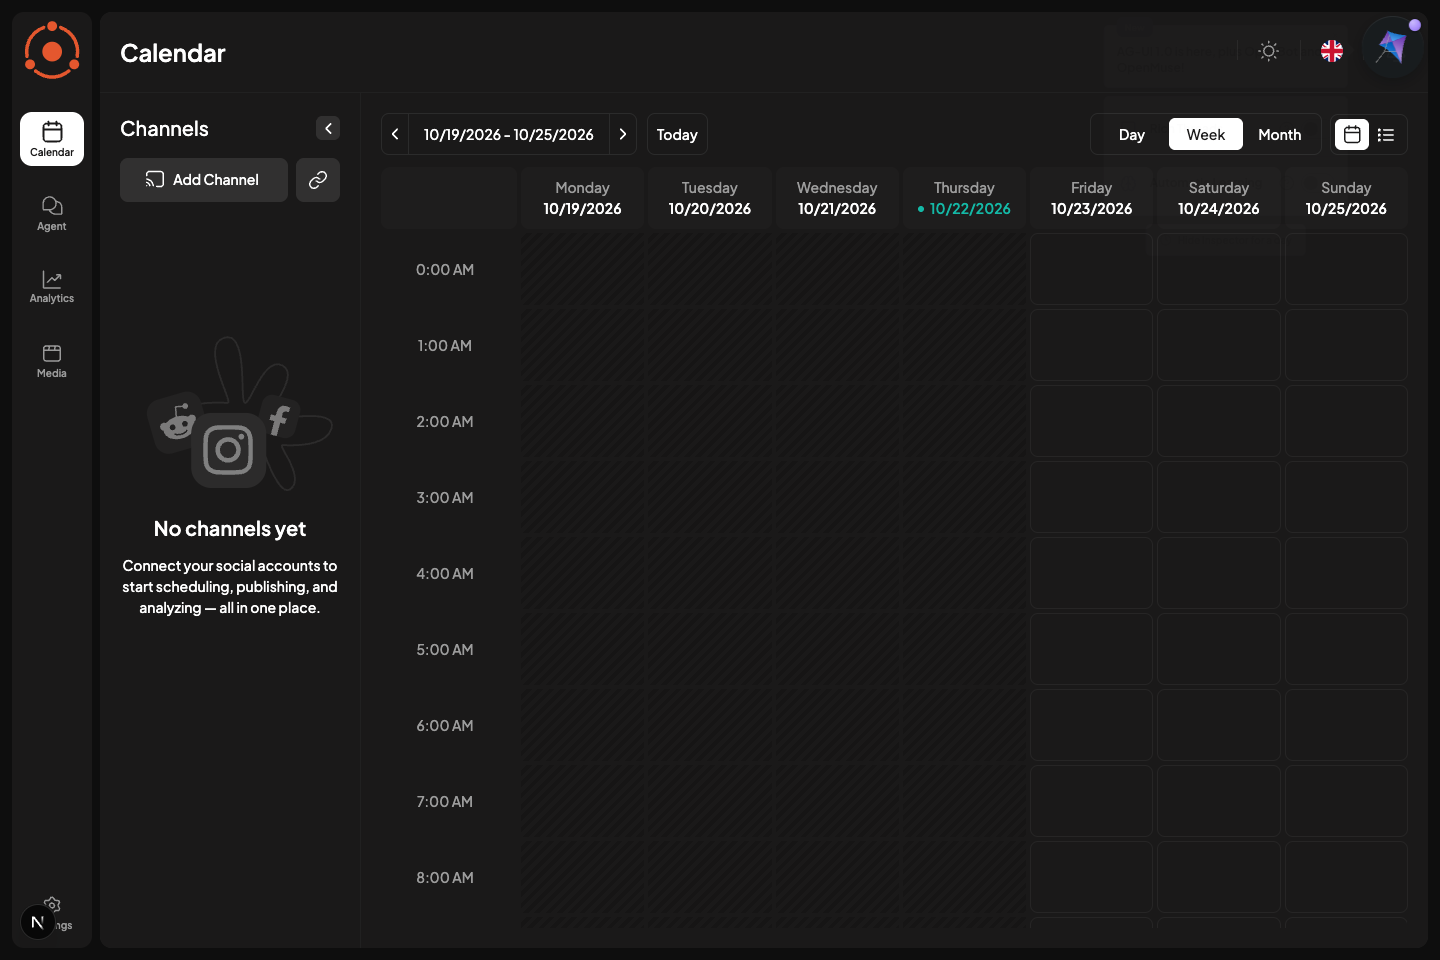Viewport: 1440px width, 960px height.
Task: Click the N avatar badge at bottom left
Action: (37, 922)
